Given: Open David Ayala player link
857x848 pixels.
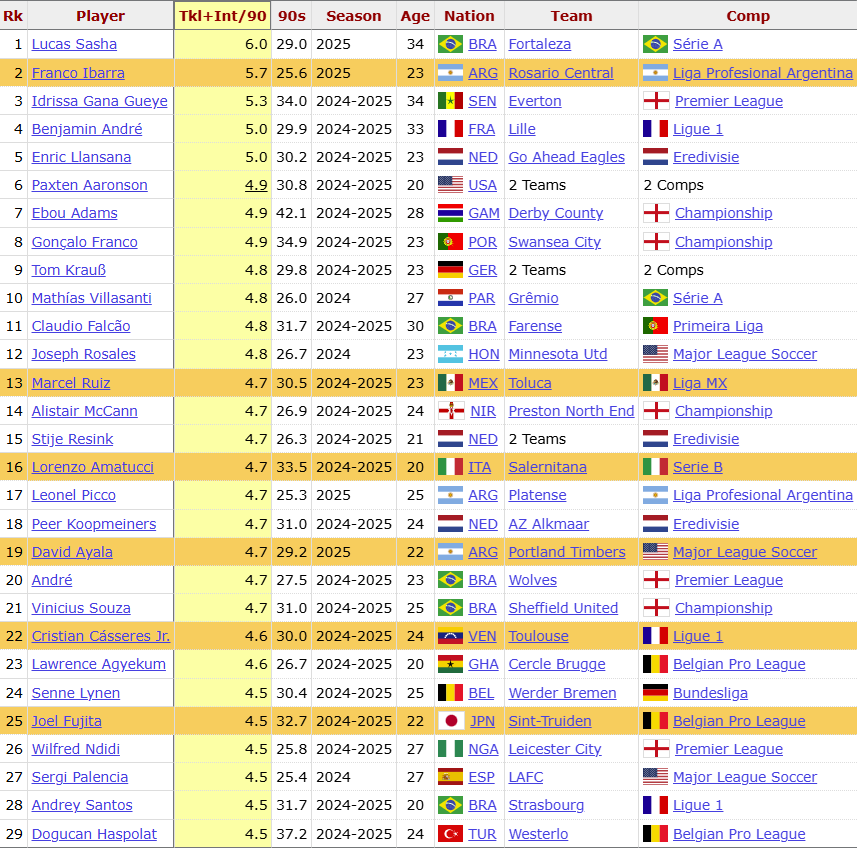Looking at the screenshot, I should (x=72, y=552).
